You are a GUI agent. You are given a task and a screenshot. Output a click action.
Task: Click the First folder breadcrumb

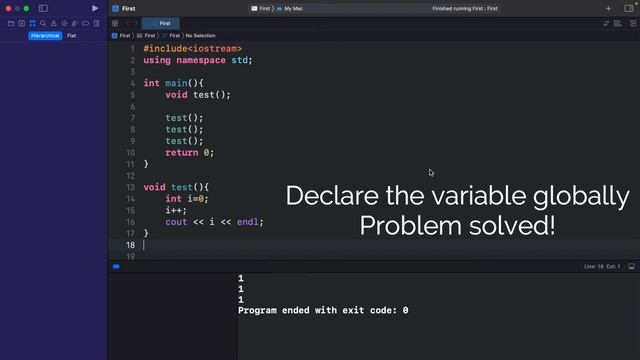(x=146, y=36)
